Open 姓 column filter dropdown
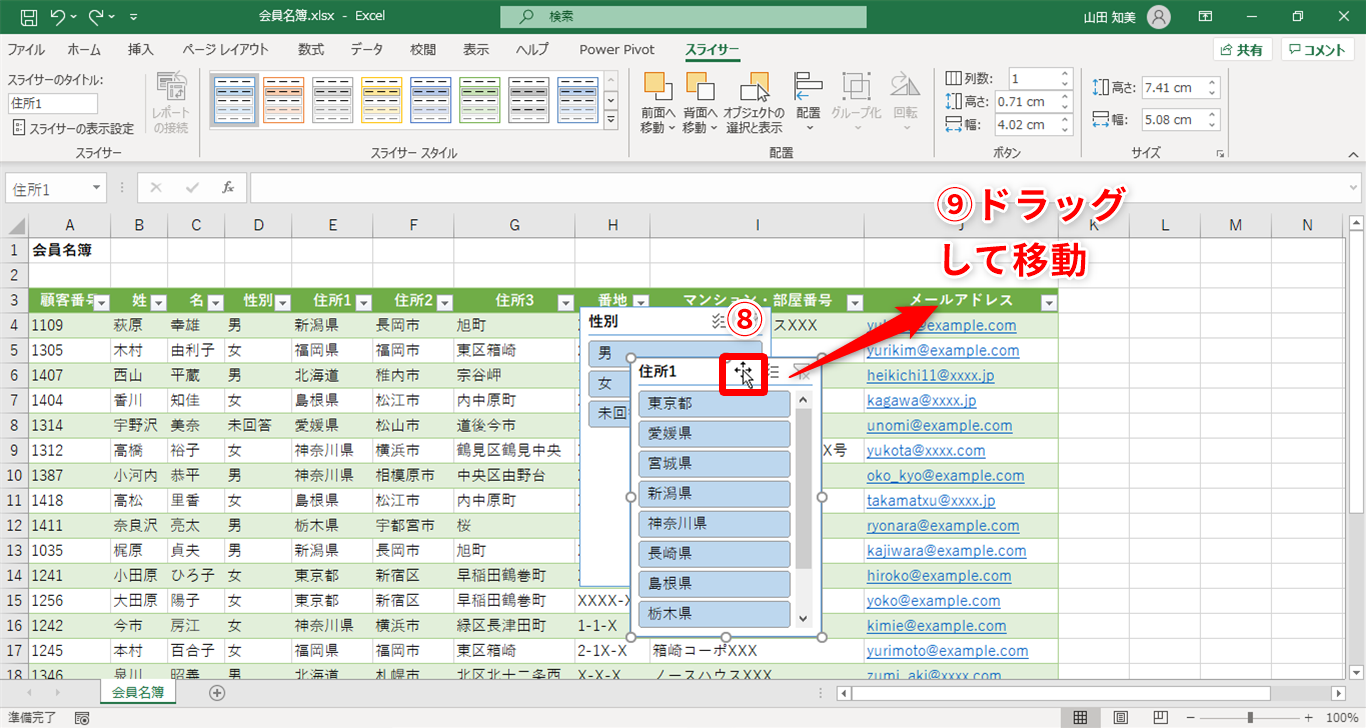The image size is (1366, 728). 158,302
